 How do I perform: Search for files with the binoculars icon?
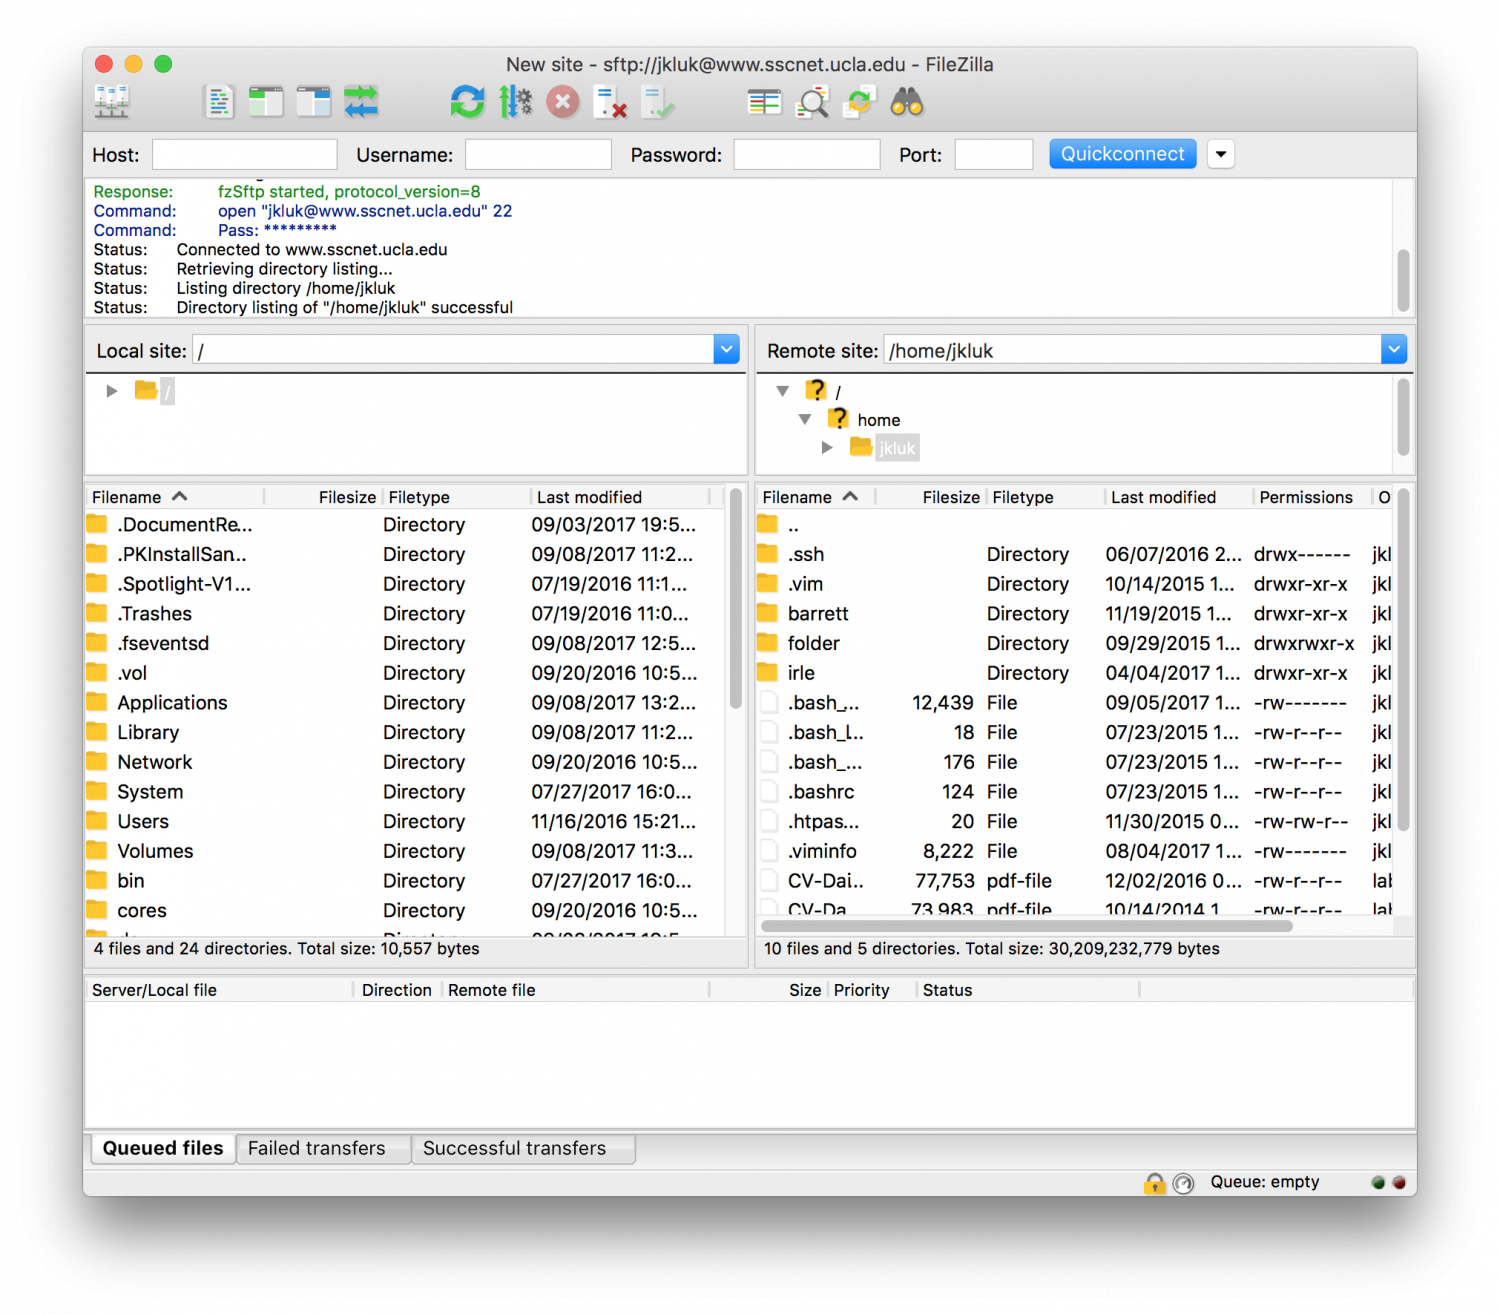[905, 101]
